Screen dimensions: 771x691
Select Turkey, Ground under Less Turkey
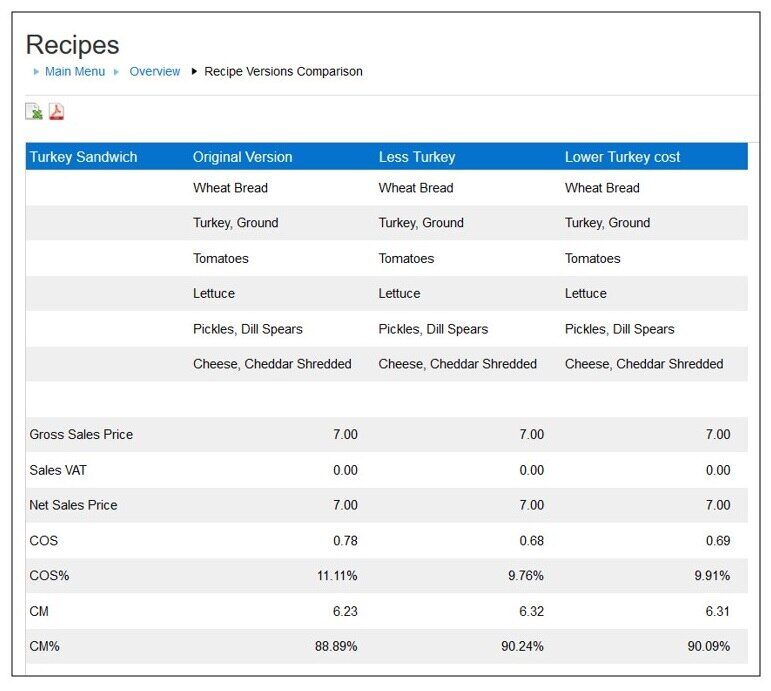pos(421,223)
